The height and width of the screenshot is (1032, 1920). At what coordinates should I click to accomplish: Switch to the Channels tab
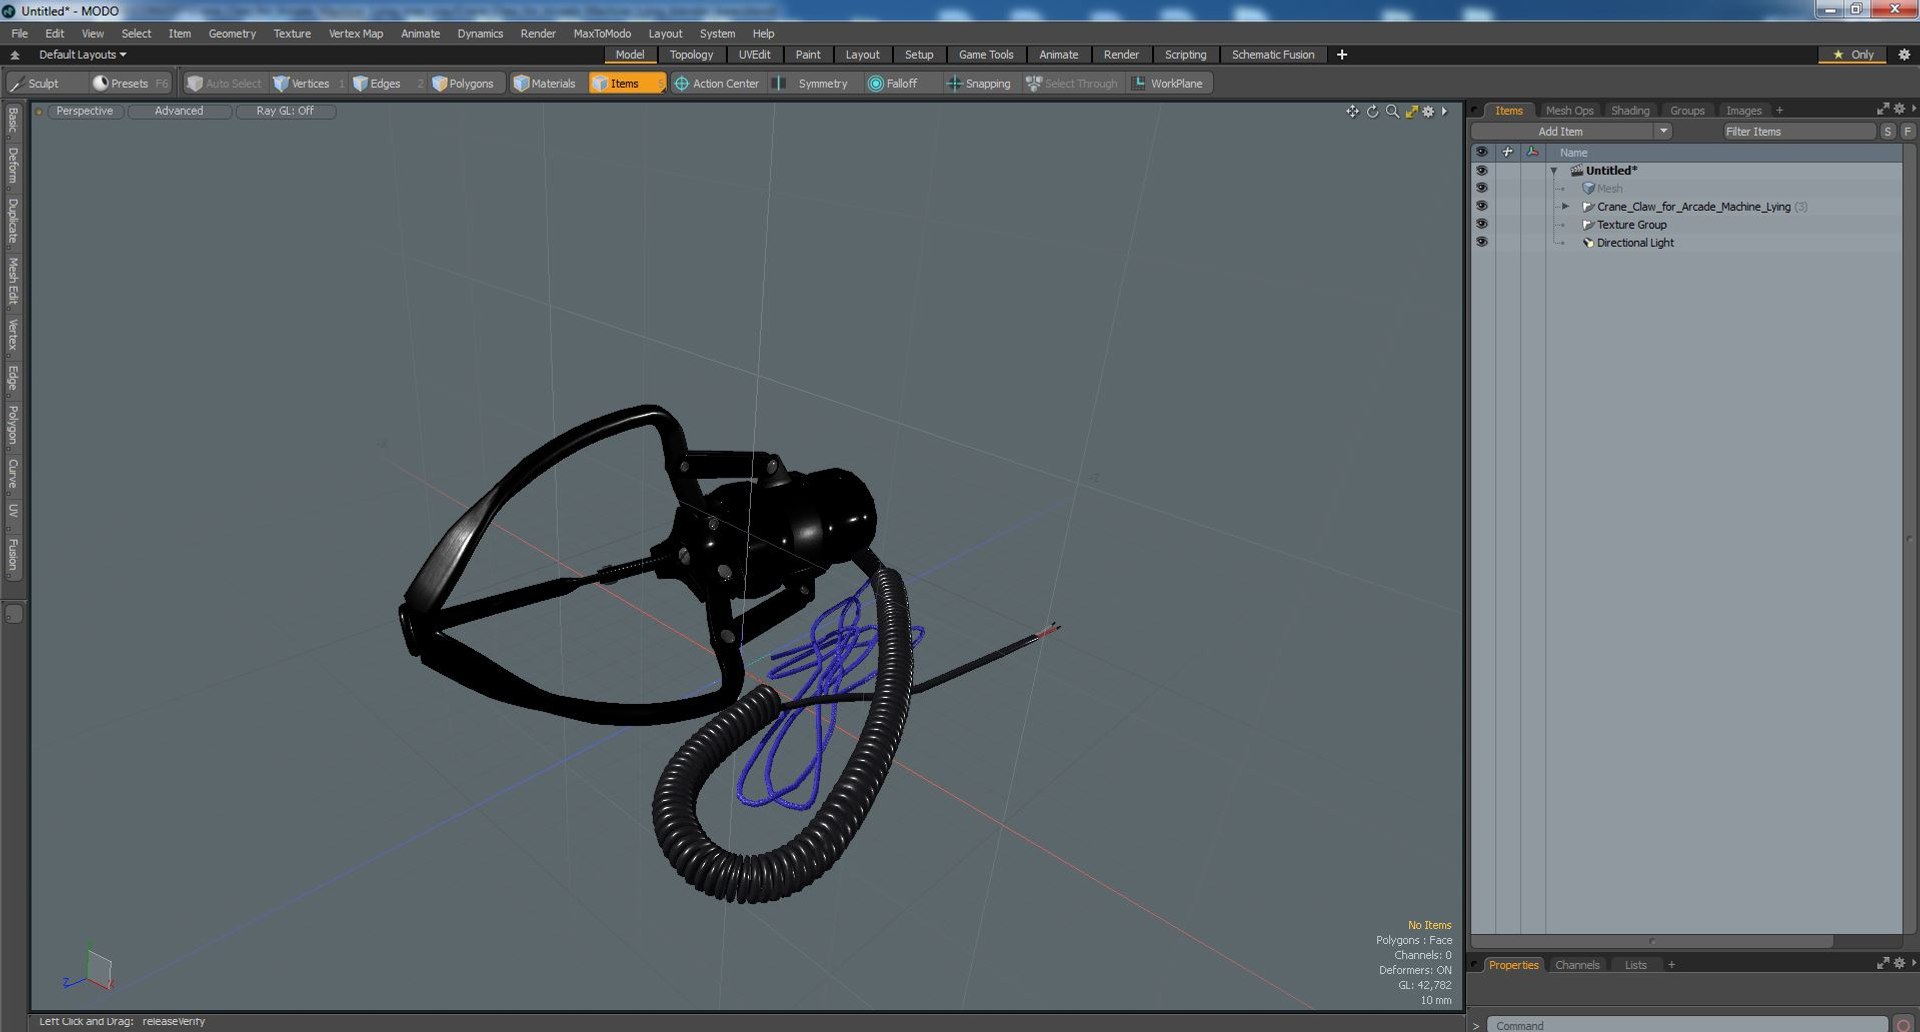point(1577,965)
